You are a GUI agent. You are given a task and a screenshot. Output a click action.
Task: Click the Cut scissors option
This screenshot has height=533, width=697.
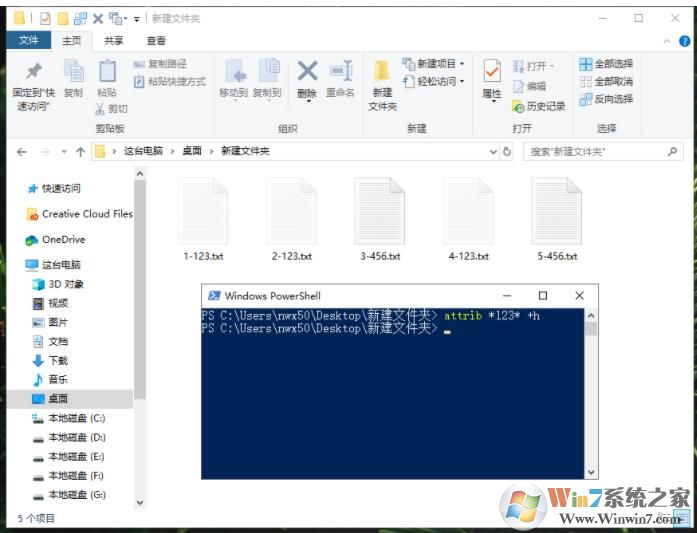click(111, 109)
